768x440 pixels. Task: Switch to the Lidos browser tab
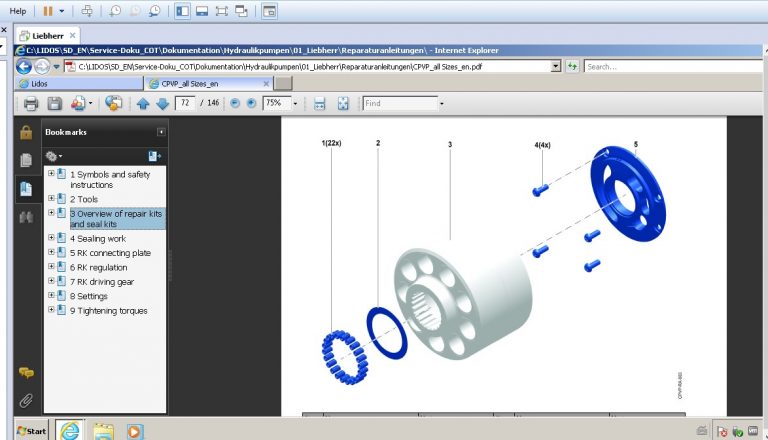79,84
